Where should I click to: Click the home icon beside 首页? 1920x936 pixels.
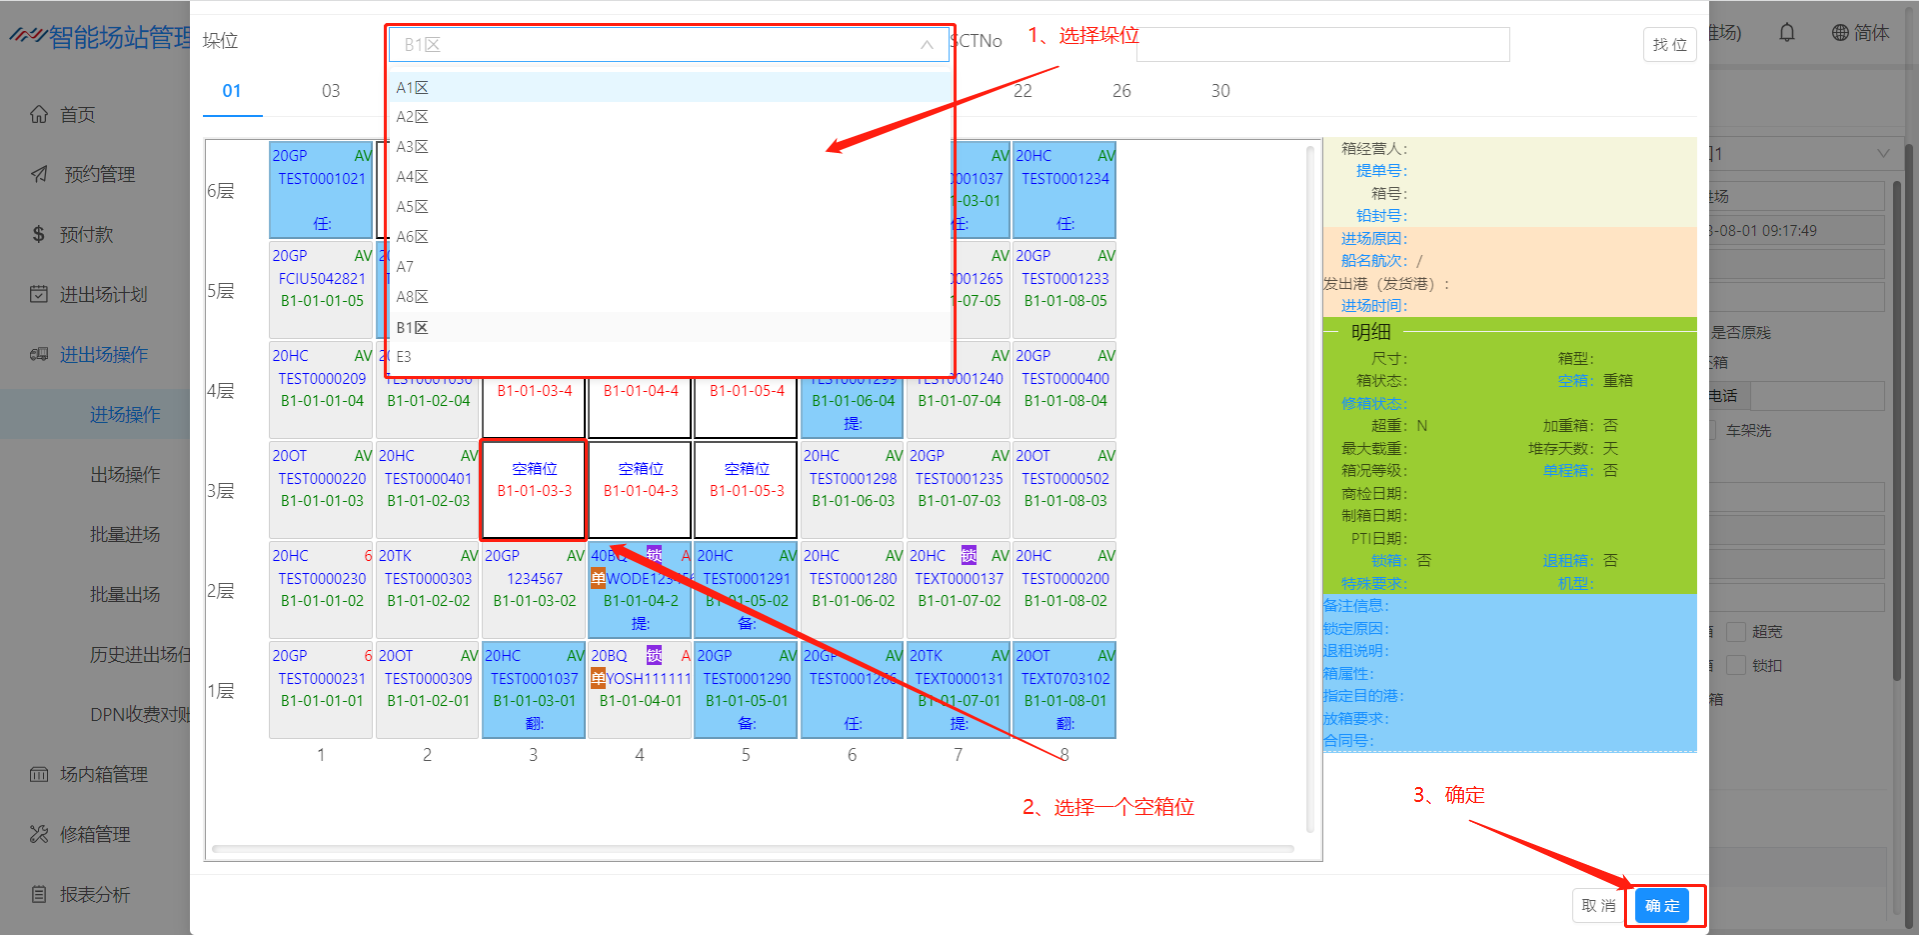pos(39,115)
